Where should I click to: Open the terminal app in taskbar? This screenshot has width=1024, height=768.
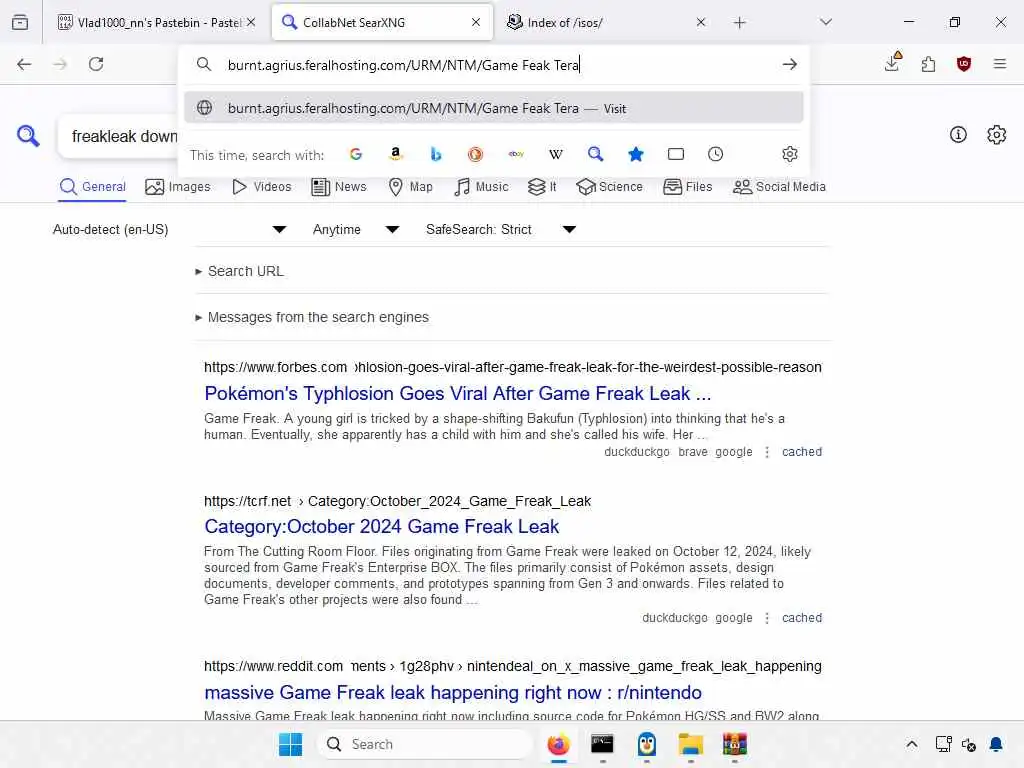pos(602,744)
